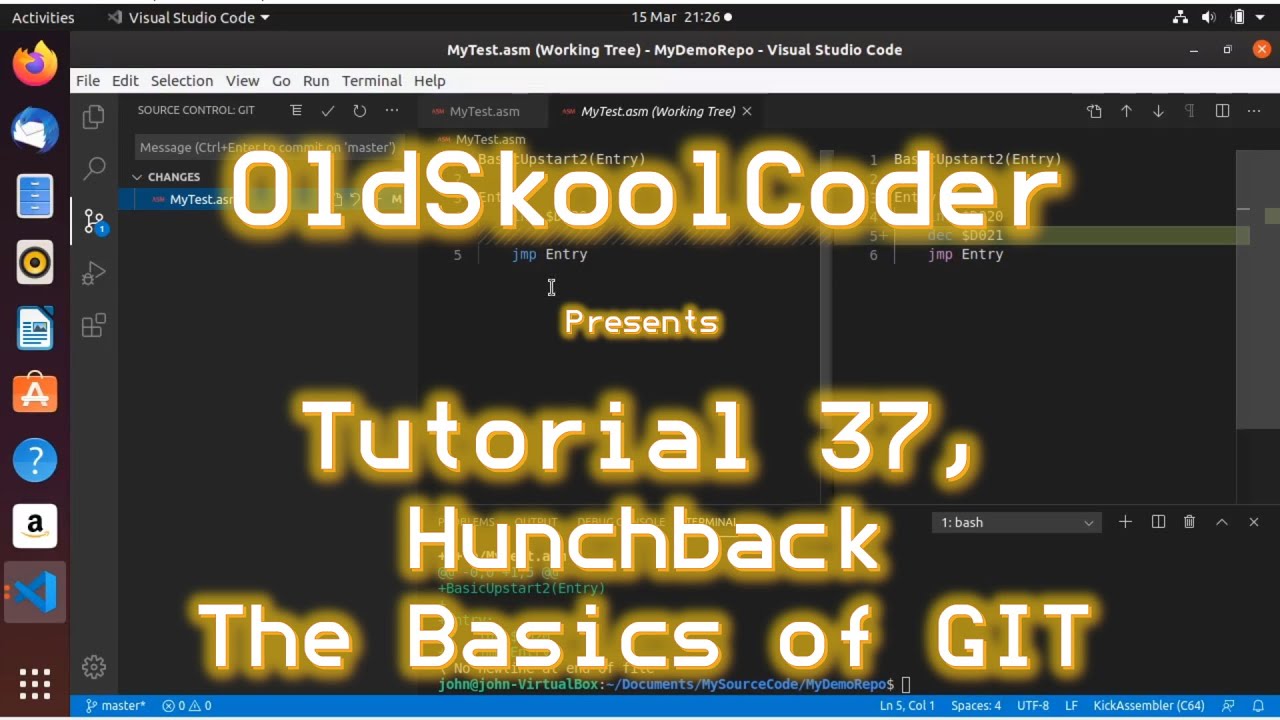Open the Edit menu
Screen dimensions: 1280x720
tap(125, 81)
